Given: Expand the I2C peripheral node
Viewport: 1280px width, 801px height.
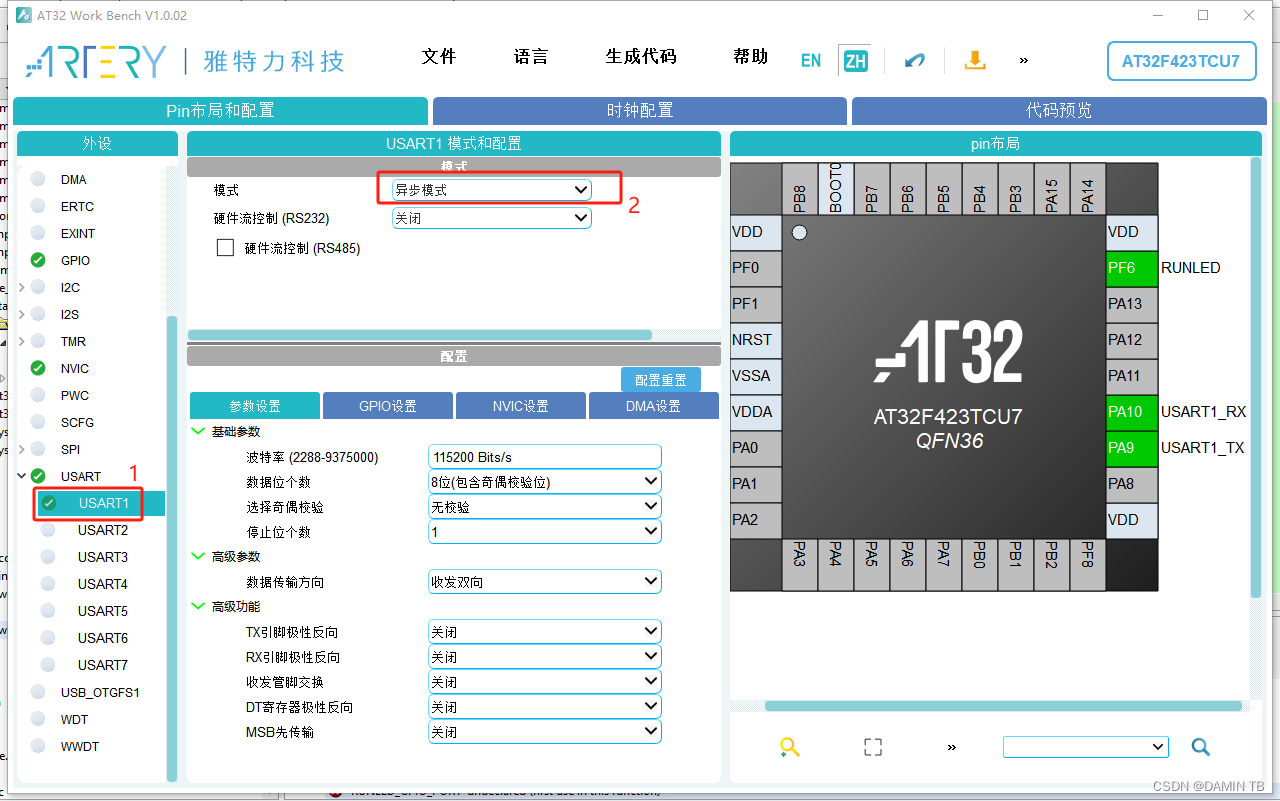Looking at the screenshot, I should pos(22,287).
